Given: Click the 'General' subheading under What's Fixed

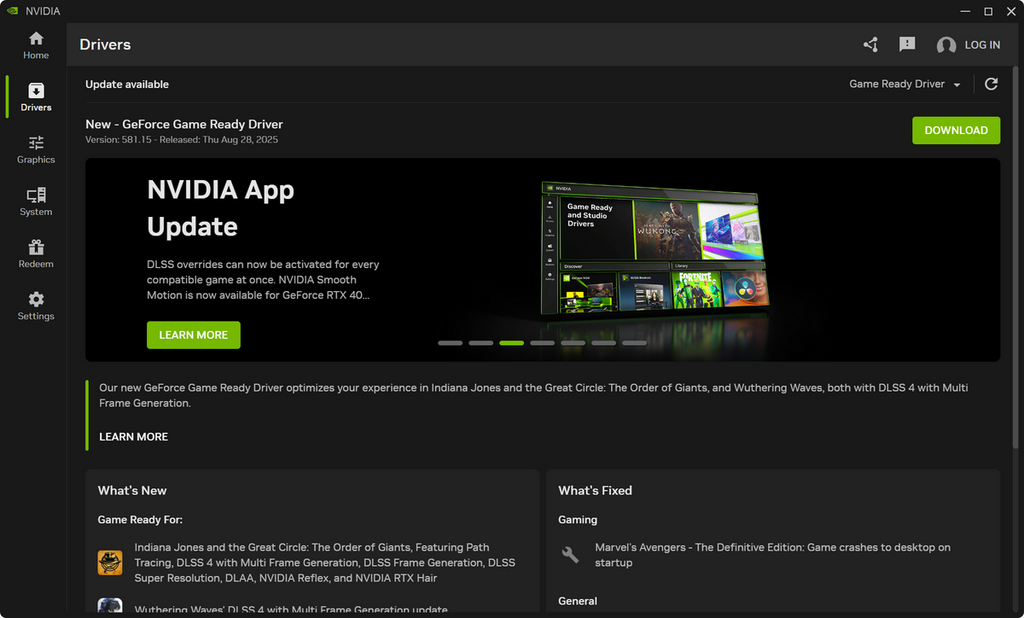Looking at the screenshot, I should coord(577,601).
